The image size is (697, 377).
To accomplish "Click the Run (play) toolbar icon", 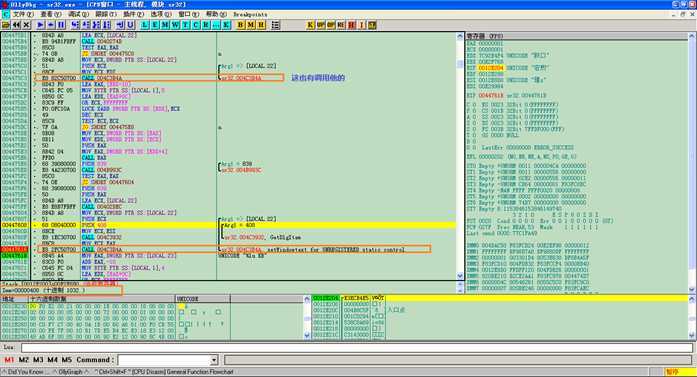I will (x=40, y=25).
